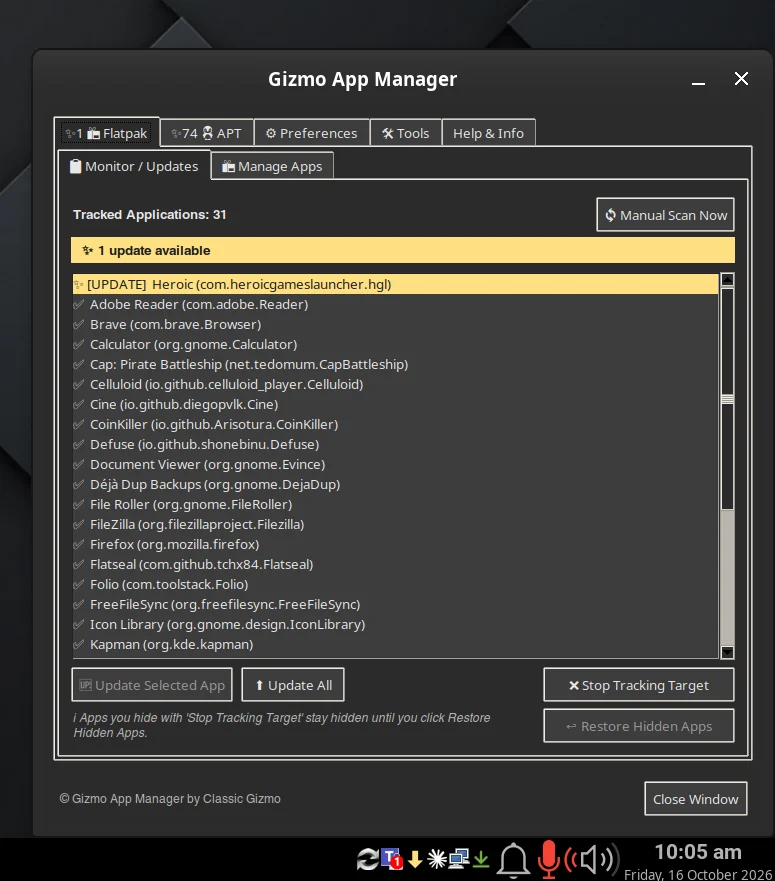Select Folio (com.toolstack.Folio) row
The width and height of the screenshot is (775, 881).
(395, 584)
